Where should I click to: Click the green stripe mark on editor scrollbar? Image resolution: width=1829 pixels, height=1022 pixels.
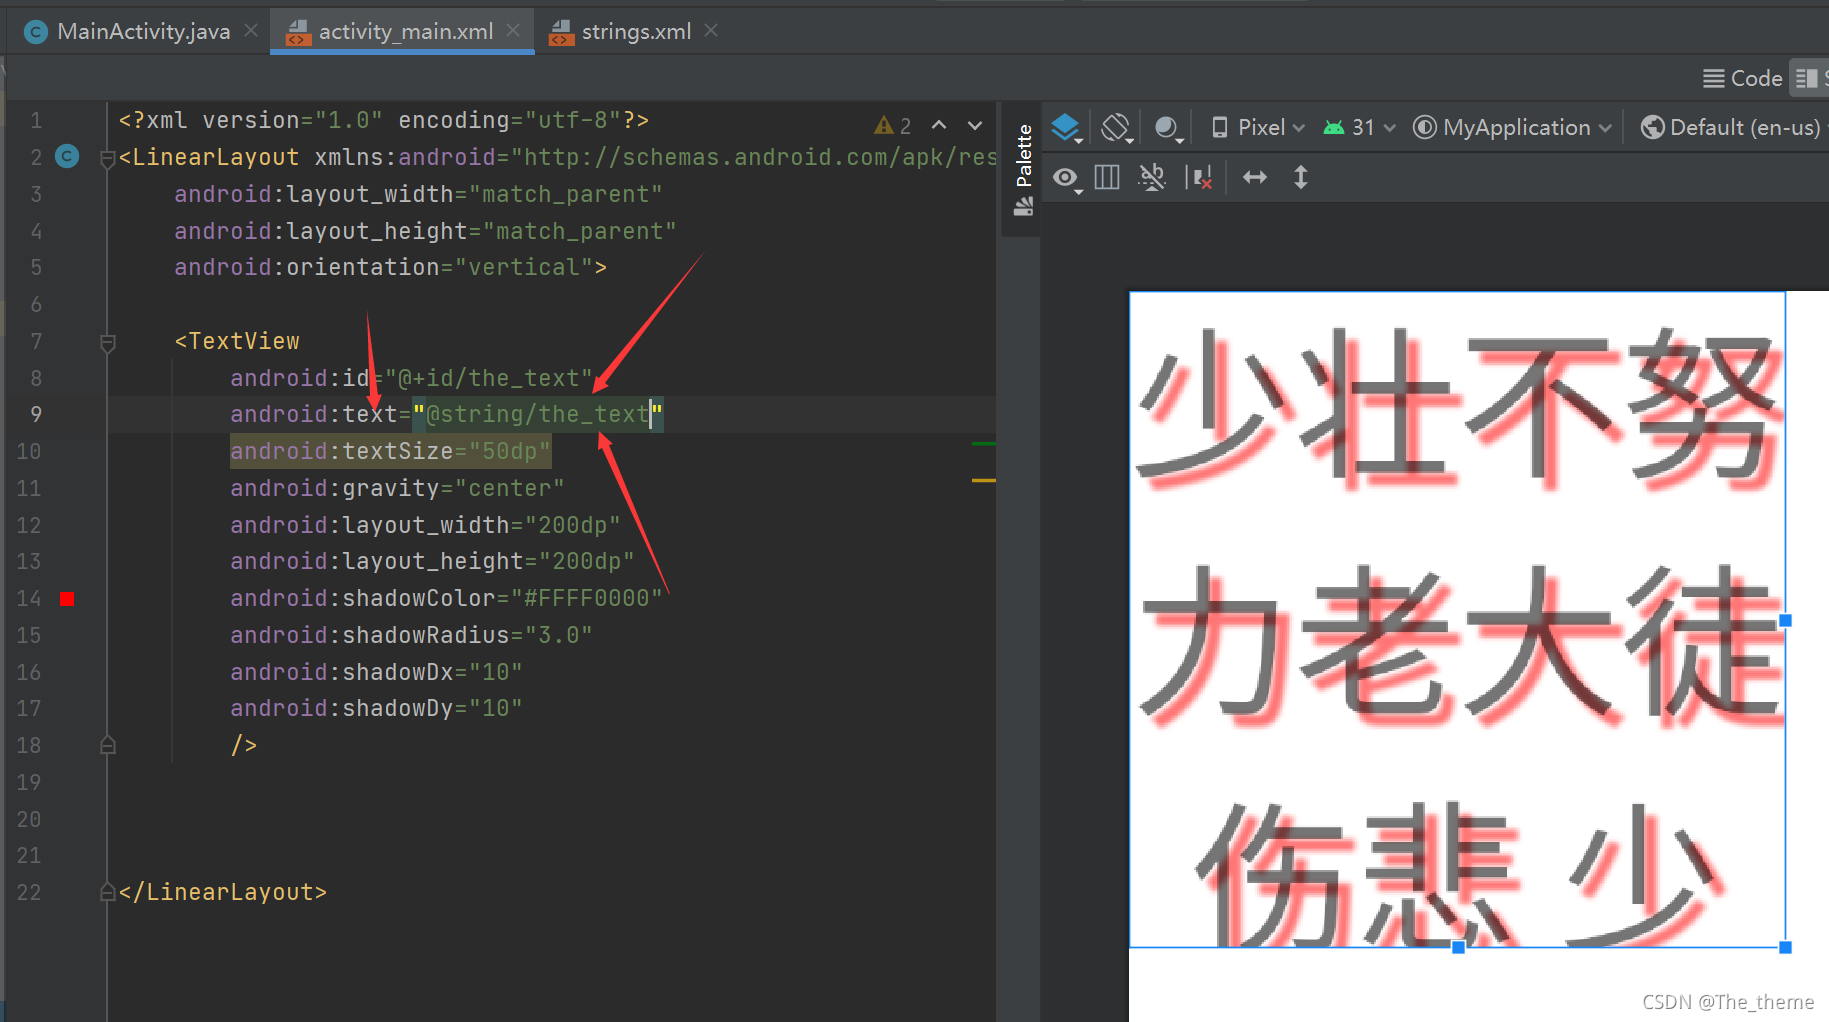(983, 443)
